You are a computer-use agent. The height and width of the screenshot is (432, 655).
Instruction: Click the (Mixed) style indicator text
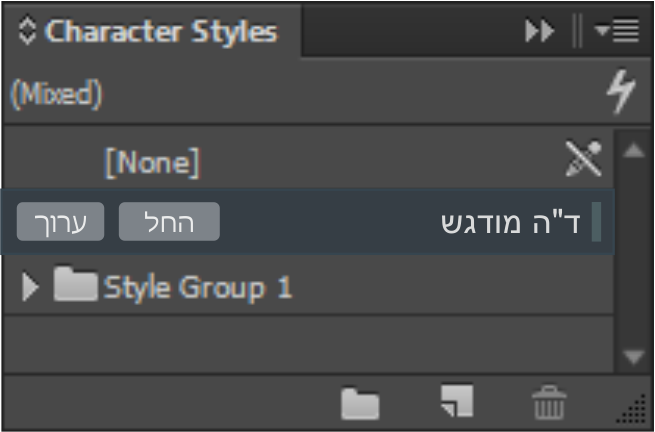[56, 95]
